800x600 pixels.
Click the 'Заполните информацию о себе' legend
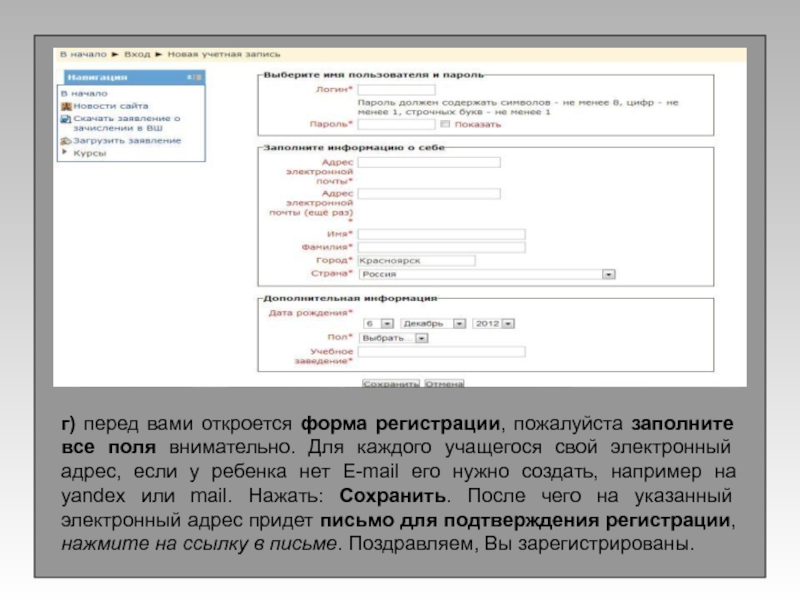[354, 147]
